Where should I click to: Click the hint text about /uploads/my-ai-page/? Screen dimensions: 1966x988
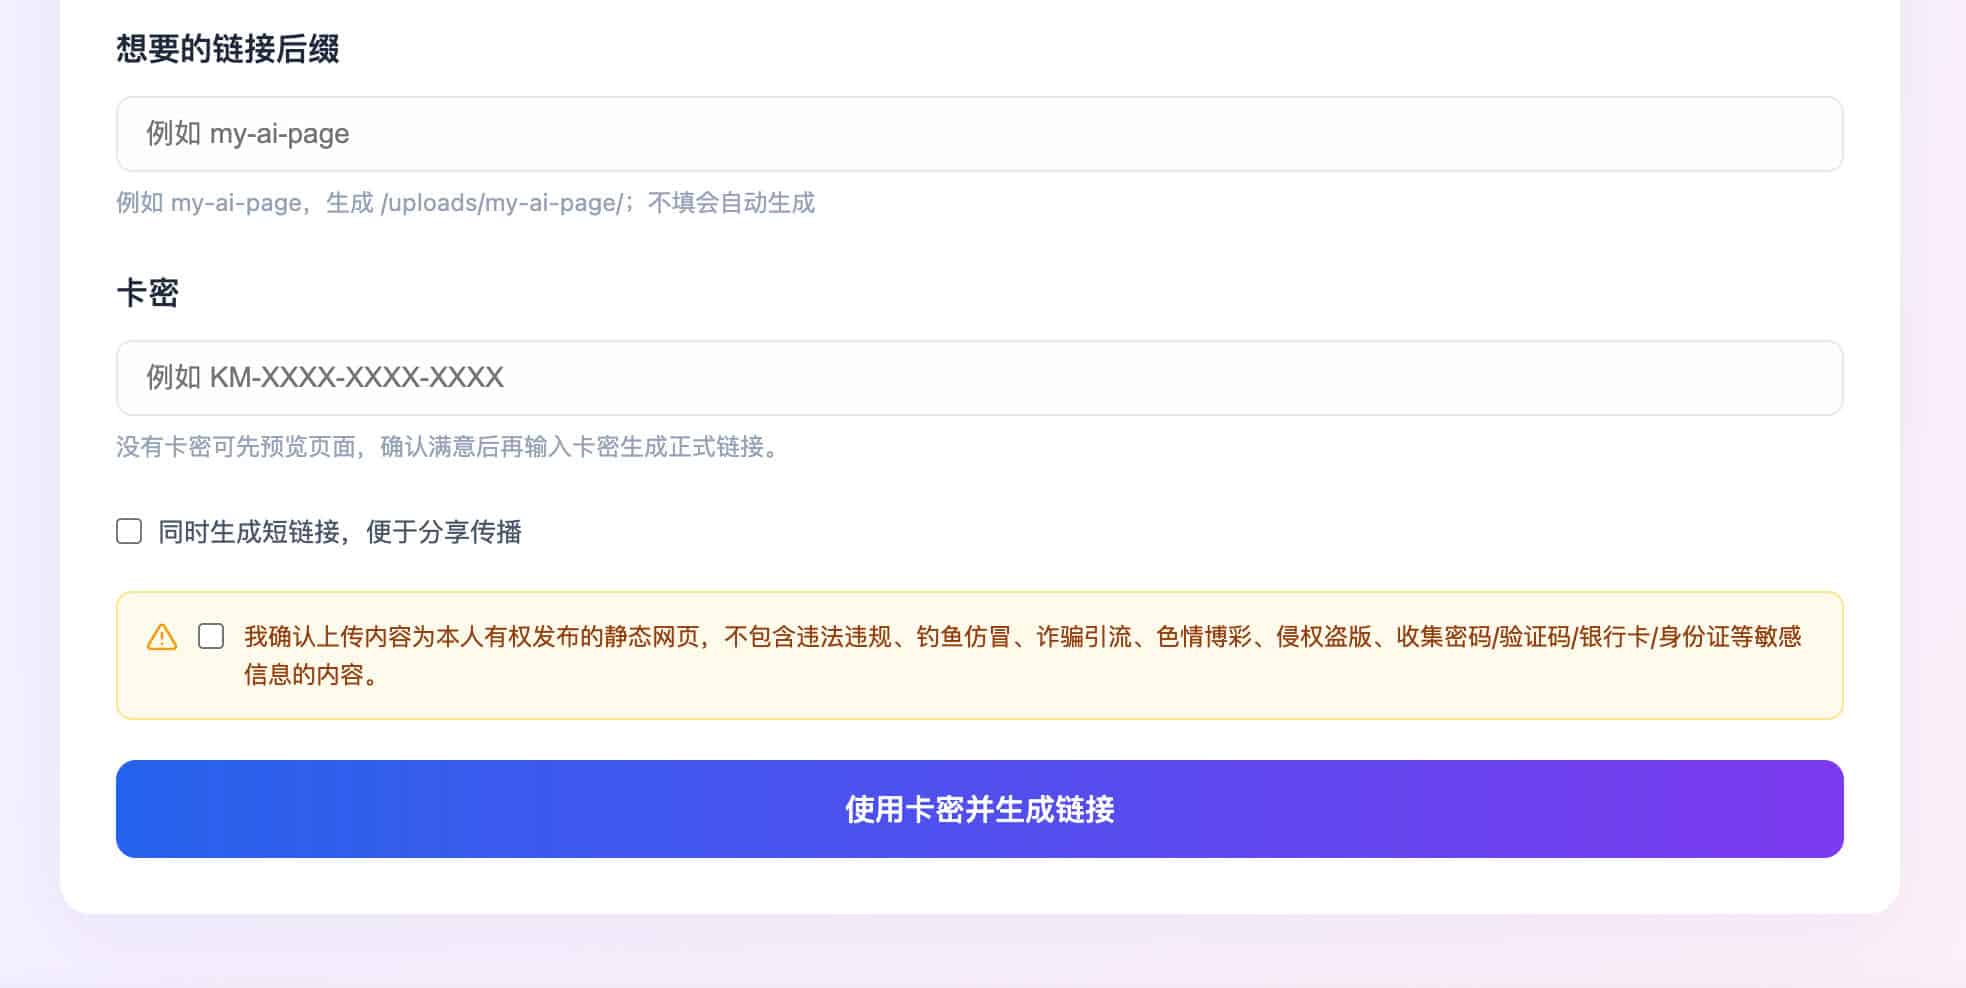[465, 203]
